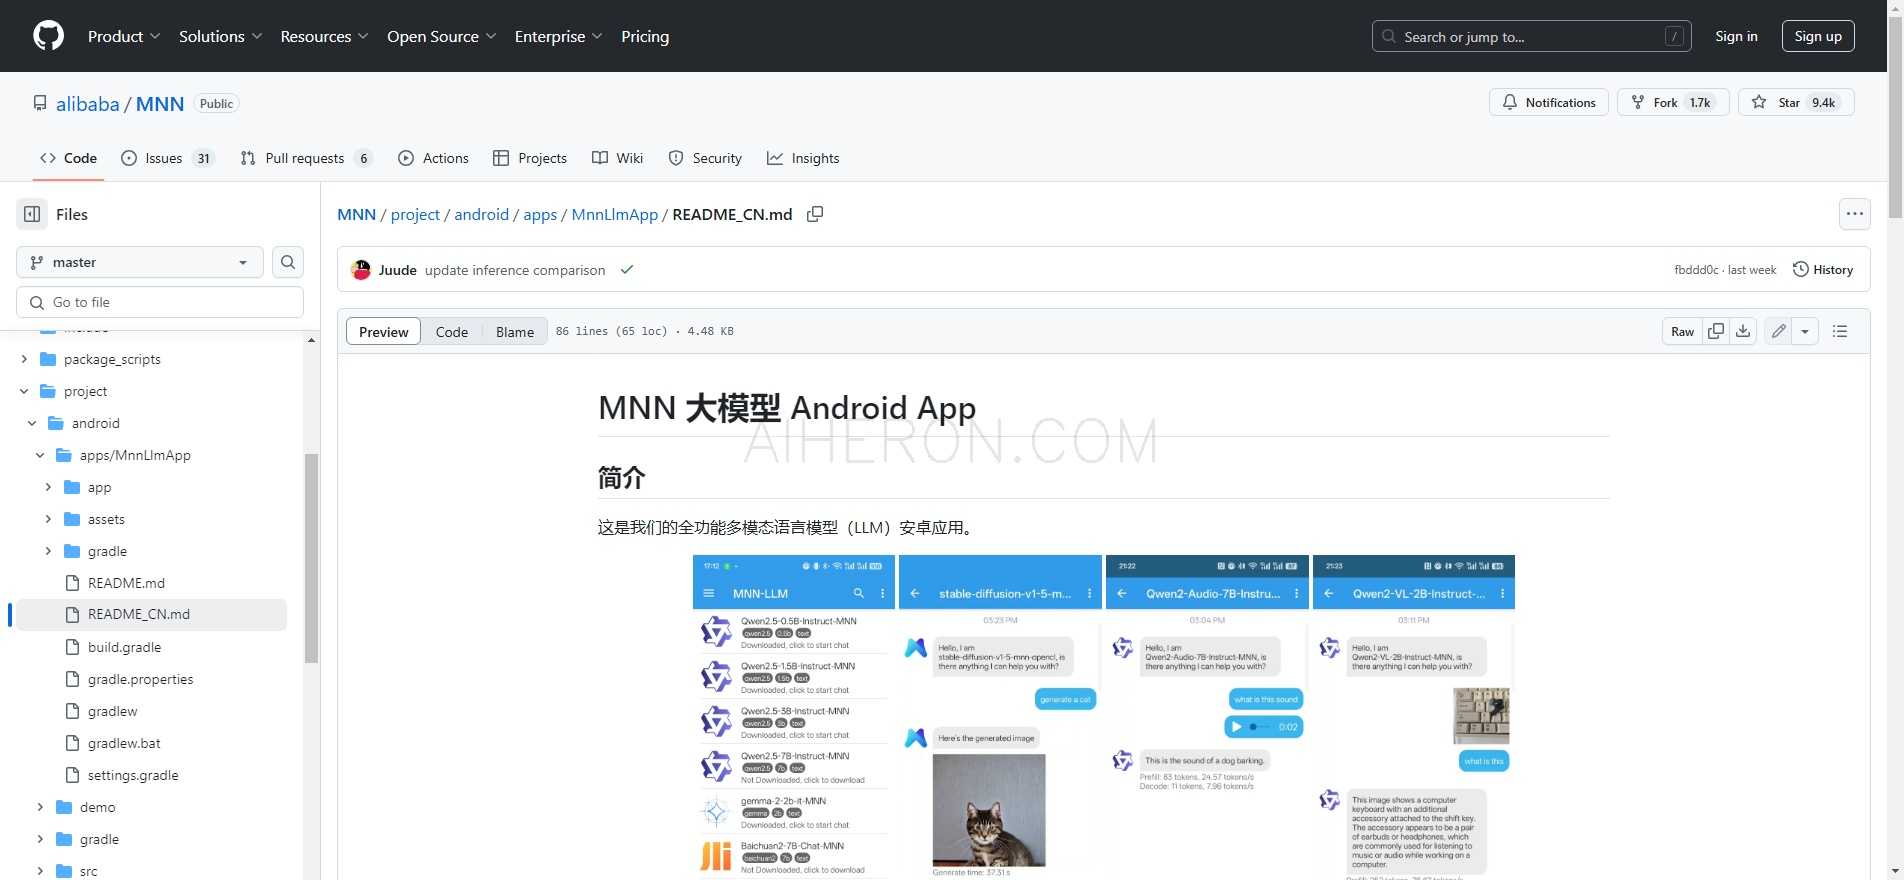The width and height of the screenshot is (1904, 880).
Task: Open the Pull requests tab
Action: [x=307, y=158]
